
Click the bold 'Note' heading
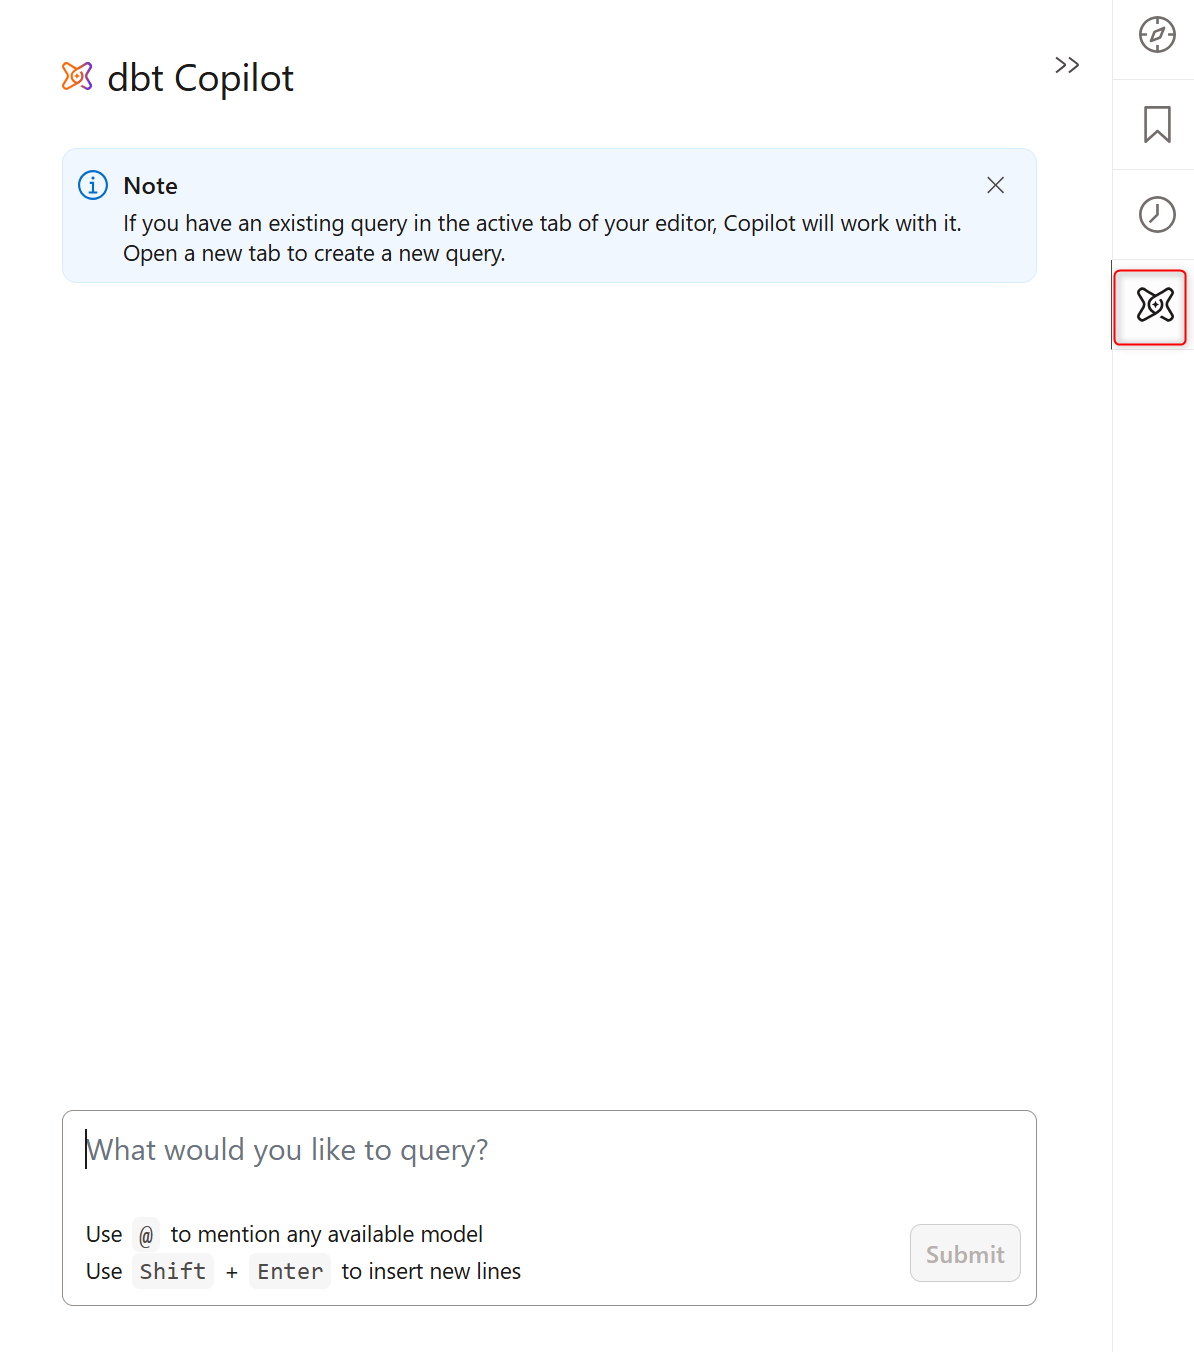151,186
